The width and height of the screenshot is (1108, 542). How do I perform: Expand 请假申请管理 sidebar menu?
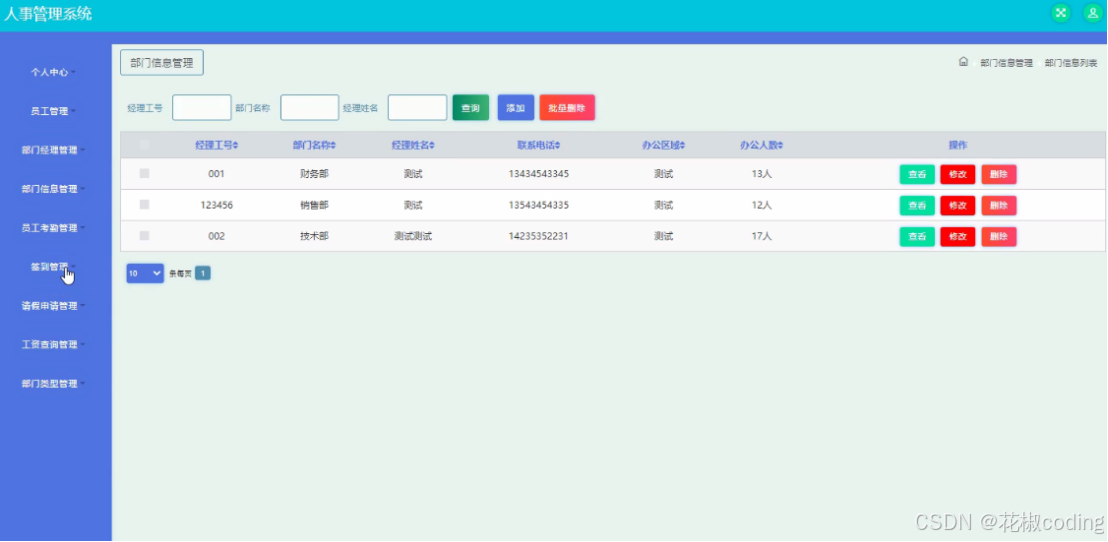(x=53, y=306)
